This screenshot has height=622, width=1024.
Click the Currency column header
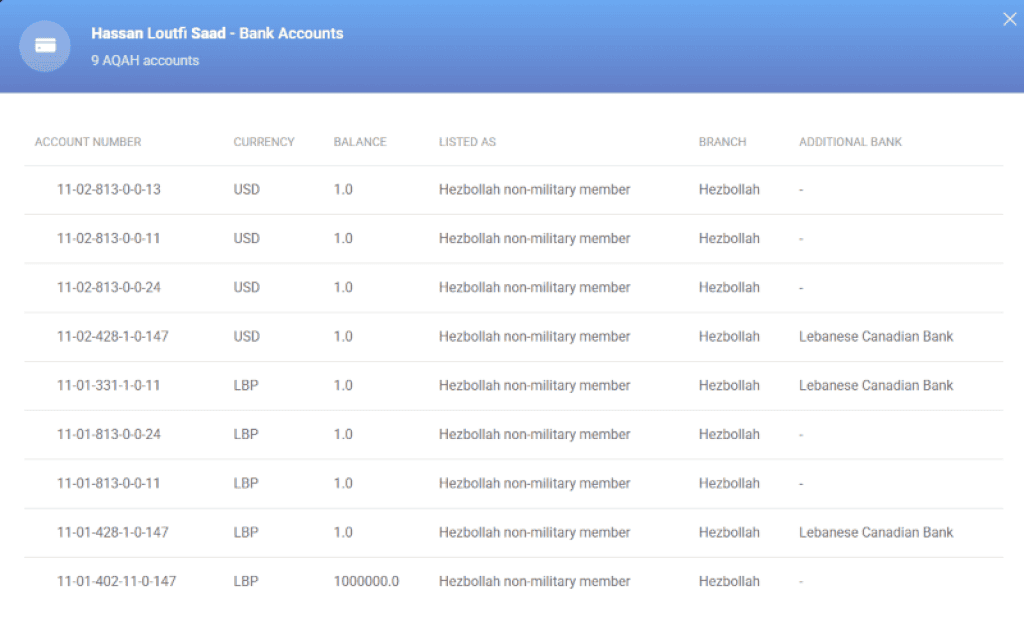264,142
